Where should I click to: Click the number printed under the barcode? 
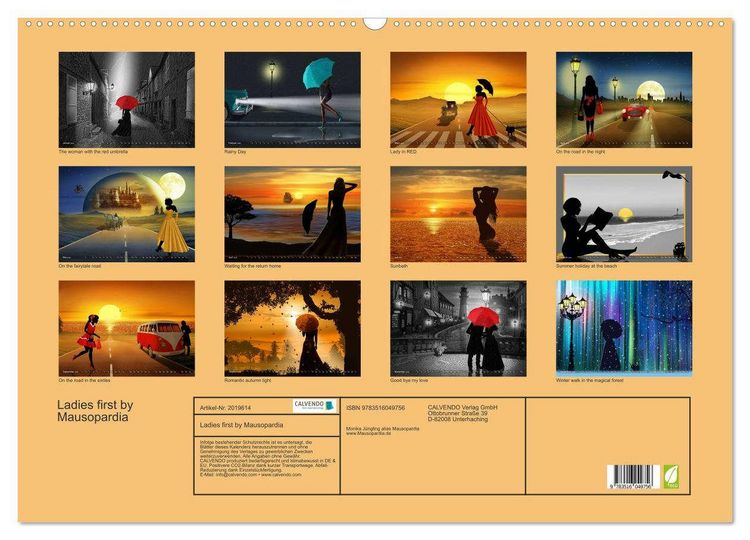point(631,486)
